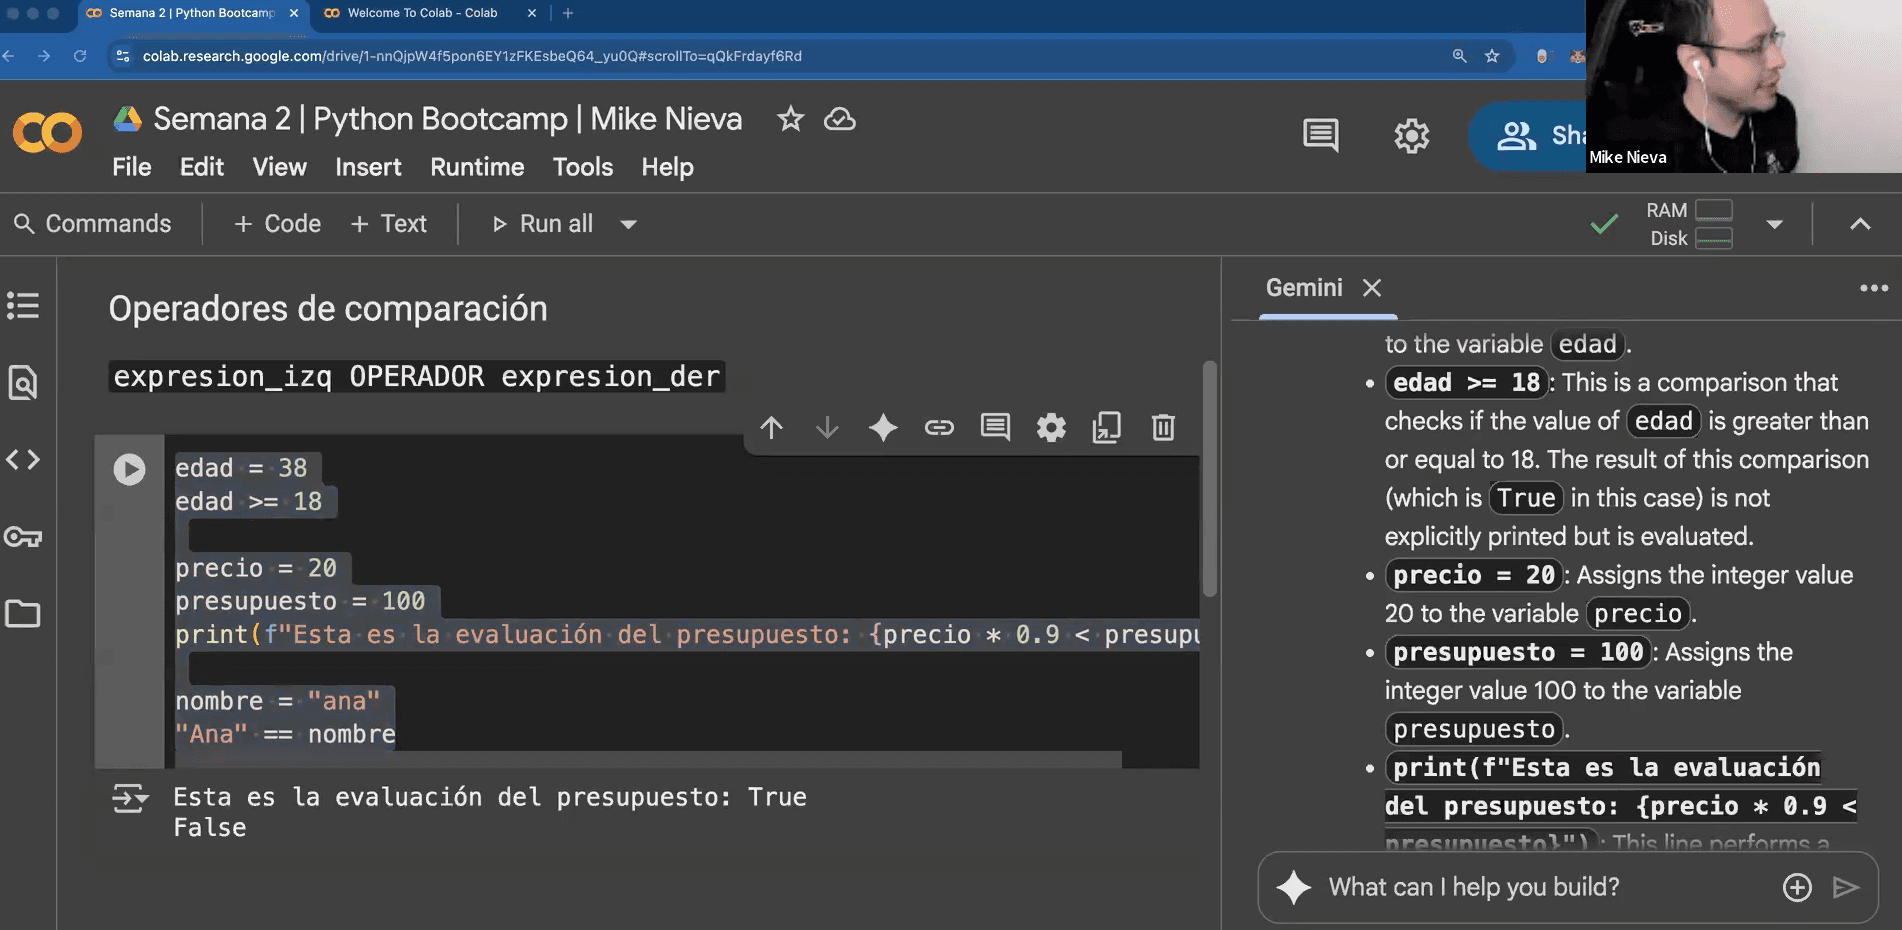The image size is (1902, 930).
Task: Type in Gemini prompt input field
Action: point(1540,887)
